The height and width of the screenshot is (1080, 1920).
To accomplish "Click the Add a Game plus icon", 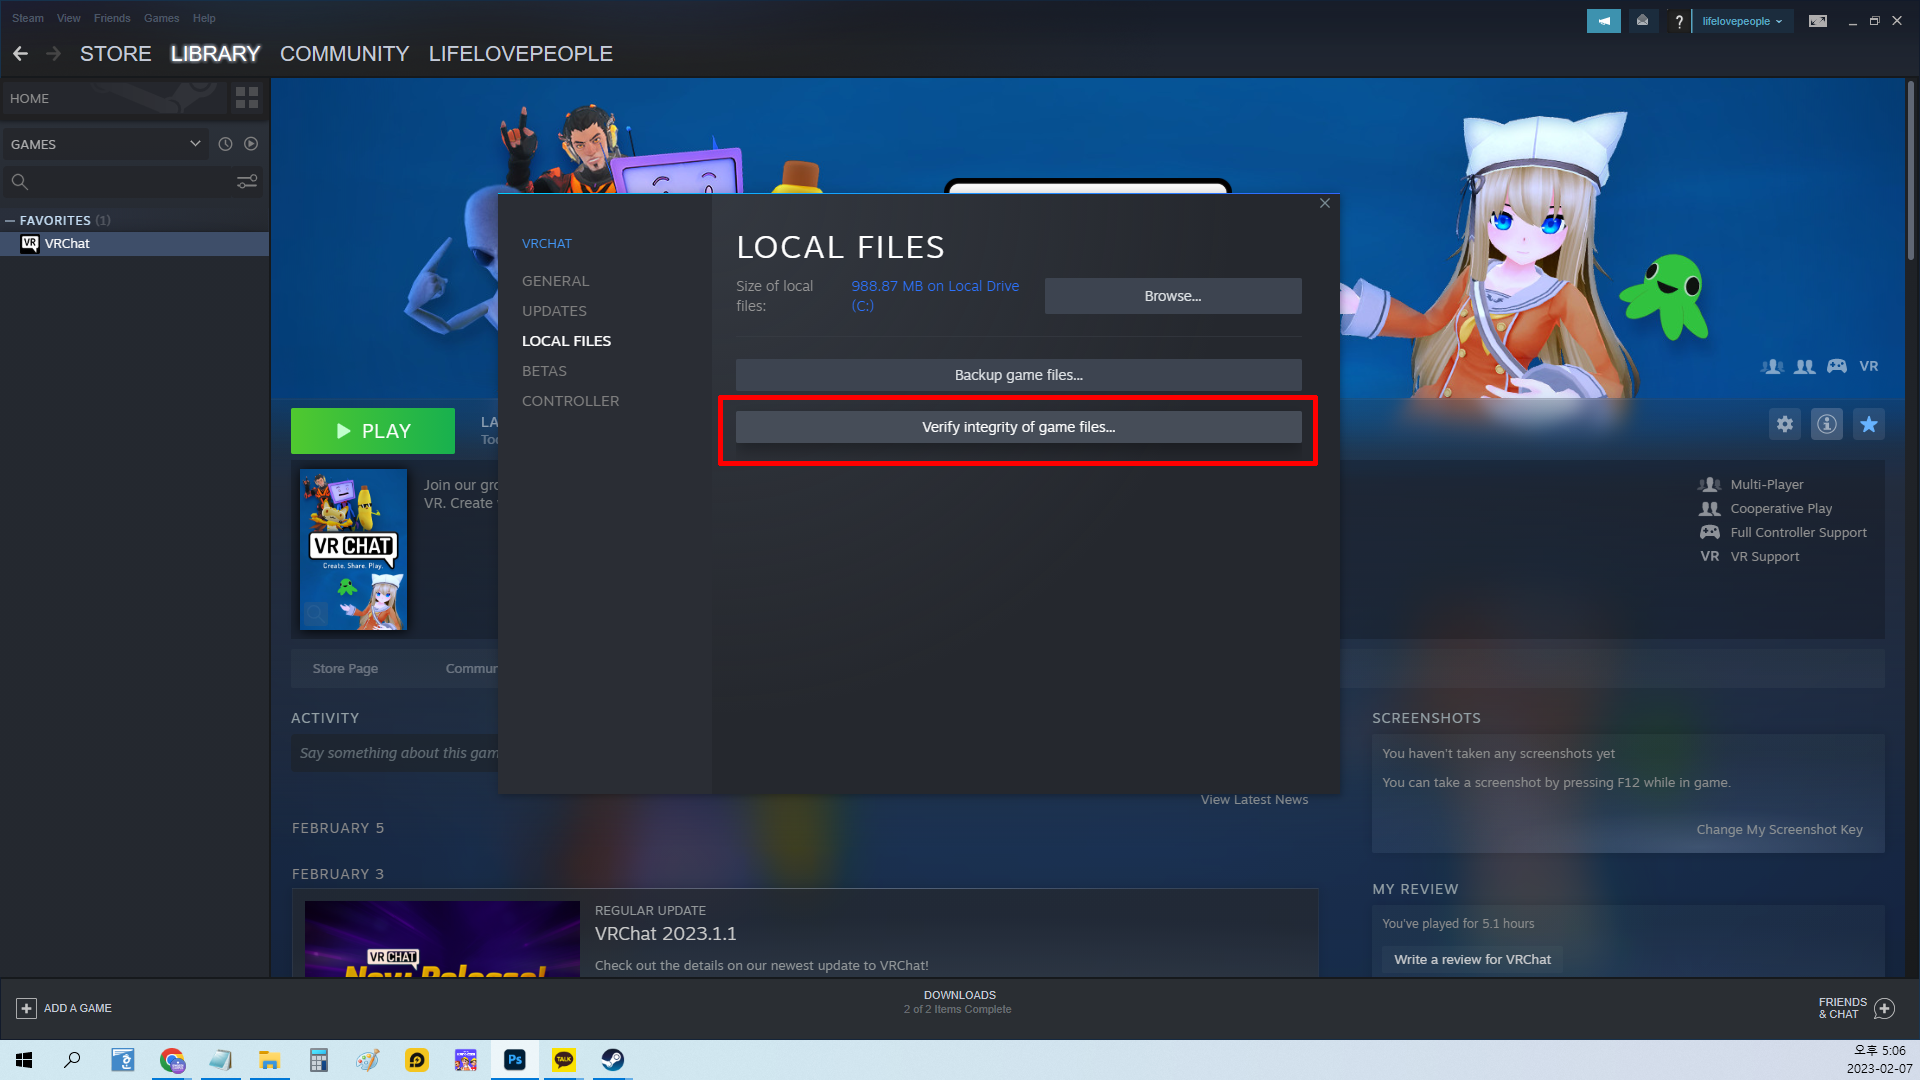I will pos(27,1009).
